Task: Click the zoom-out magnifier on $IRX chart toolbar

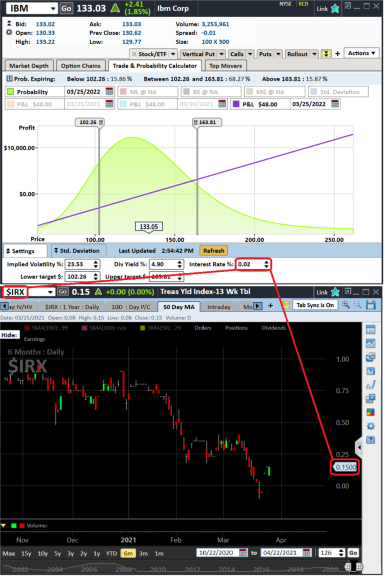Action: point(357,304)
